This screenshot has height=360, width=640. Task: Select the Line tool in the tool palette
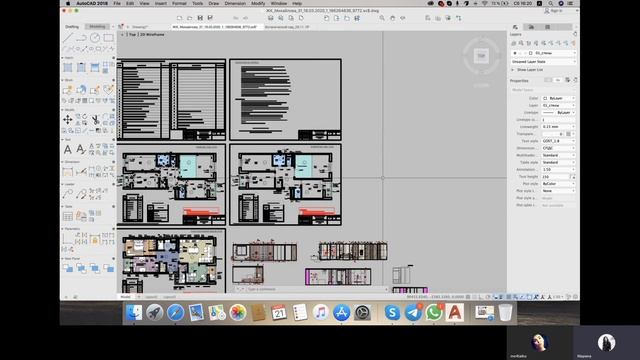tap(68, 38)
